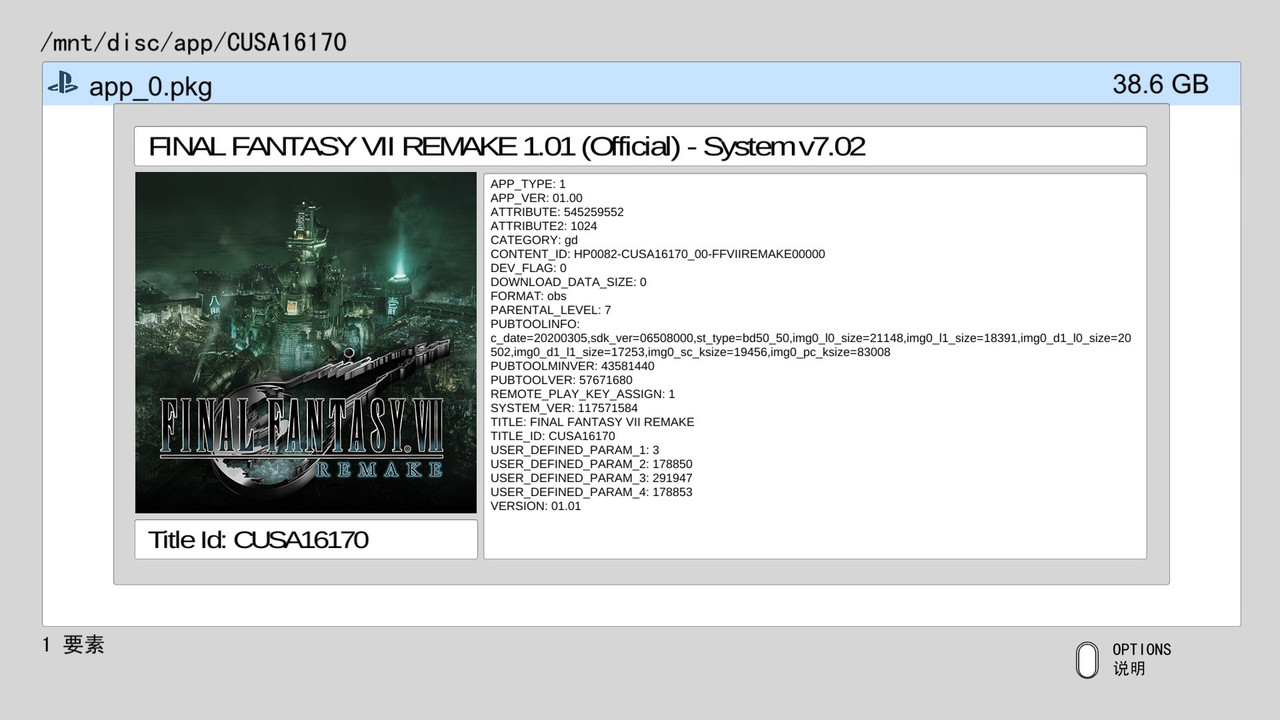Select the app_0.pkg file row
The image size is (1280, 720).
point(641,84)
